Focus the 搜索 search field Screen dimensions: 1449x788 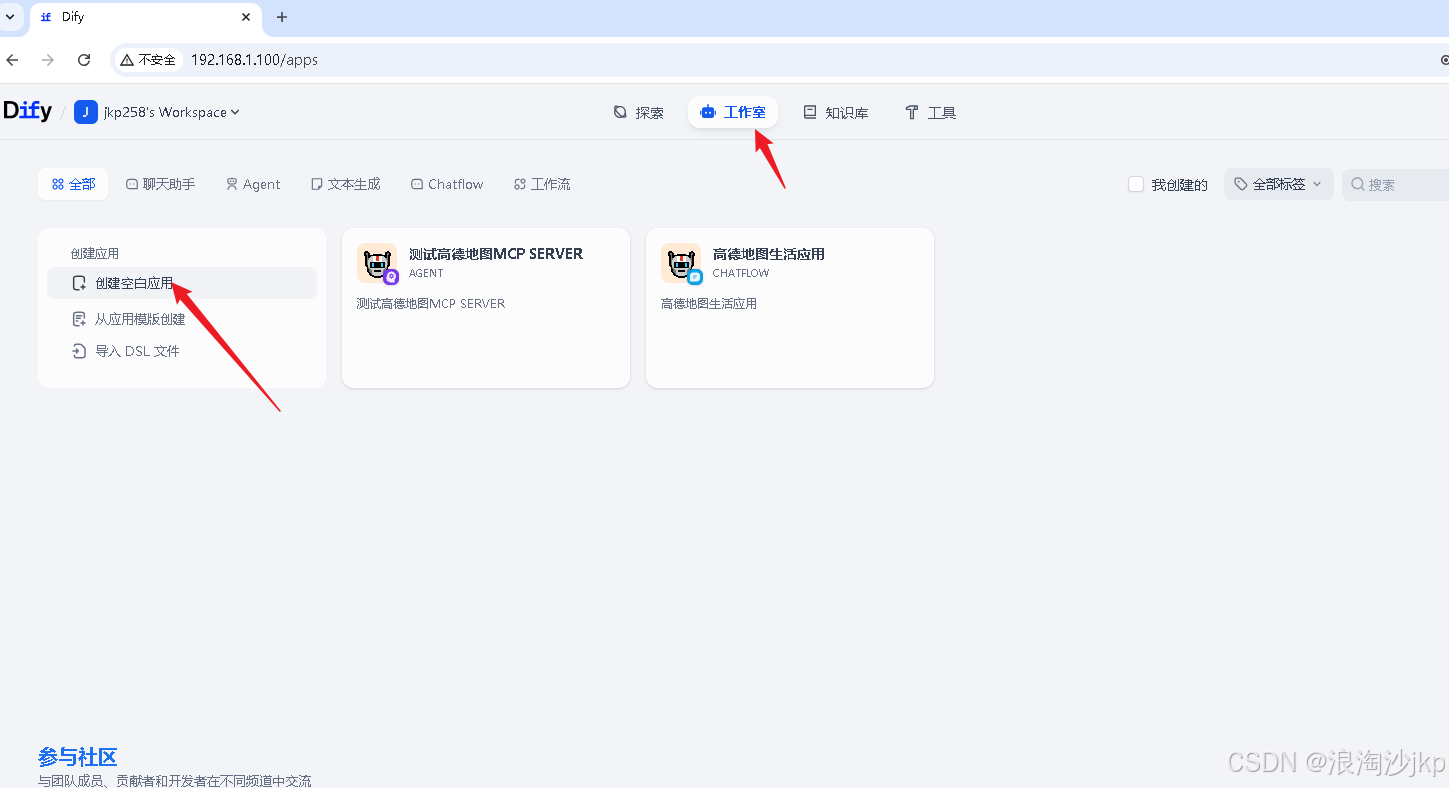1396,184
